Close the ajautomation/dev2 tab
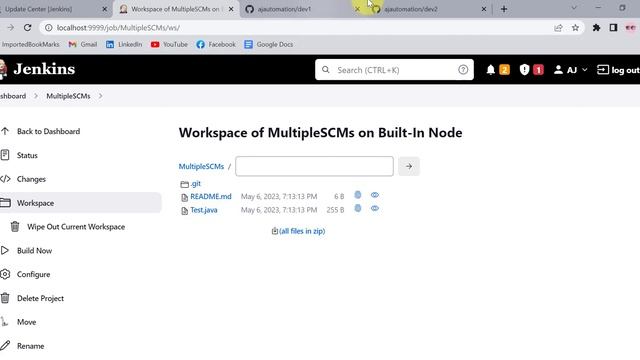This screenshot has height=360, width=640. click(x=484, y=9)
